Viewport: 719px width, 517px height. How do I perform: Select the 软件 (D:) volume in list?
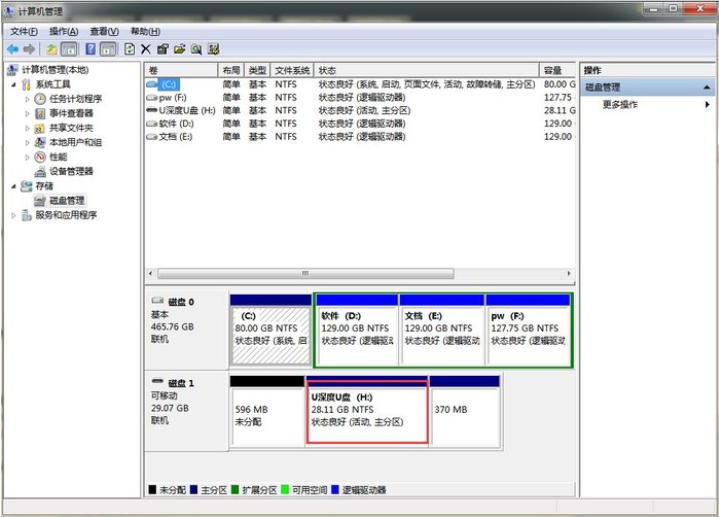point(176,123)
